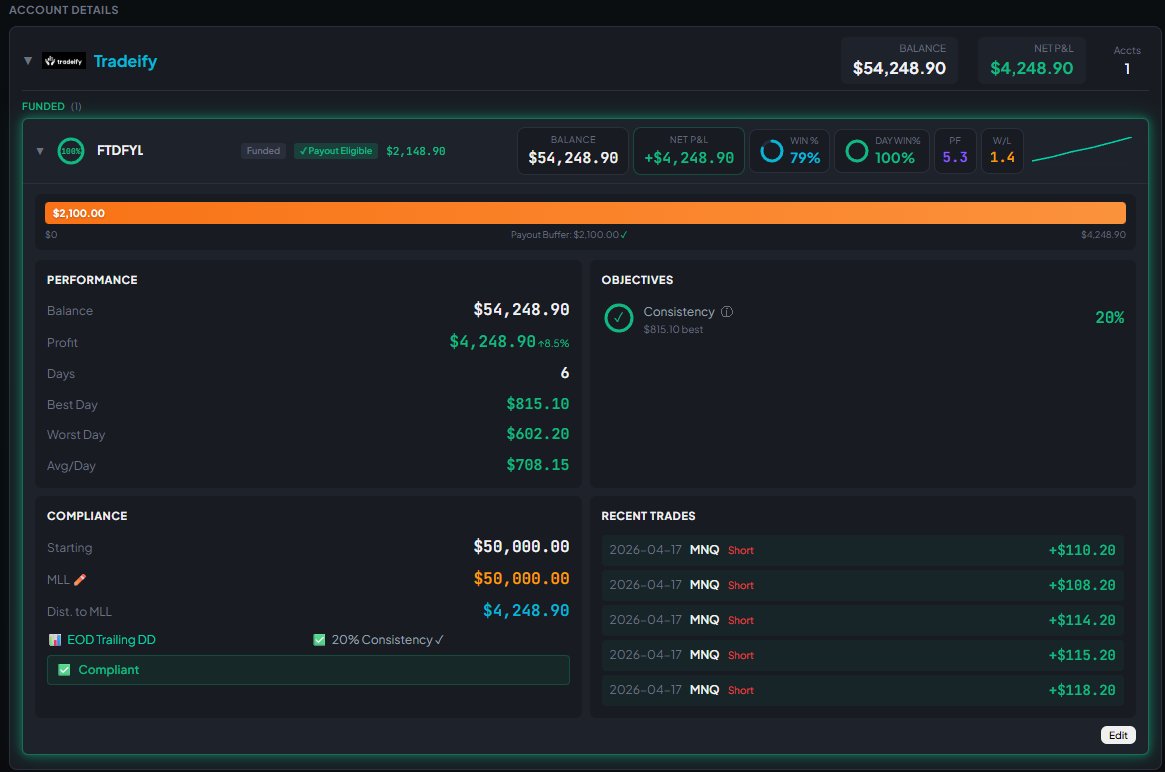Click the PF 5.3 stat

(x=955, y=151)
